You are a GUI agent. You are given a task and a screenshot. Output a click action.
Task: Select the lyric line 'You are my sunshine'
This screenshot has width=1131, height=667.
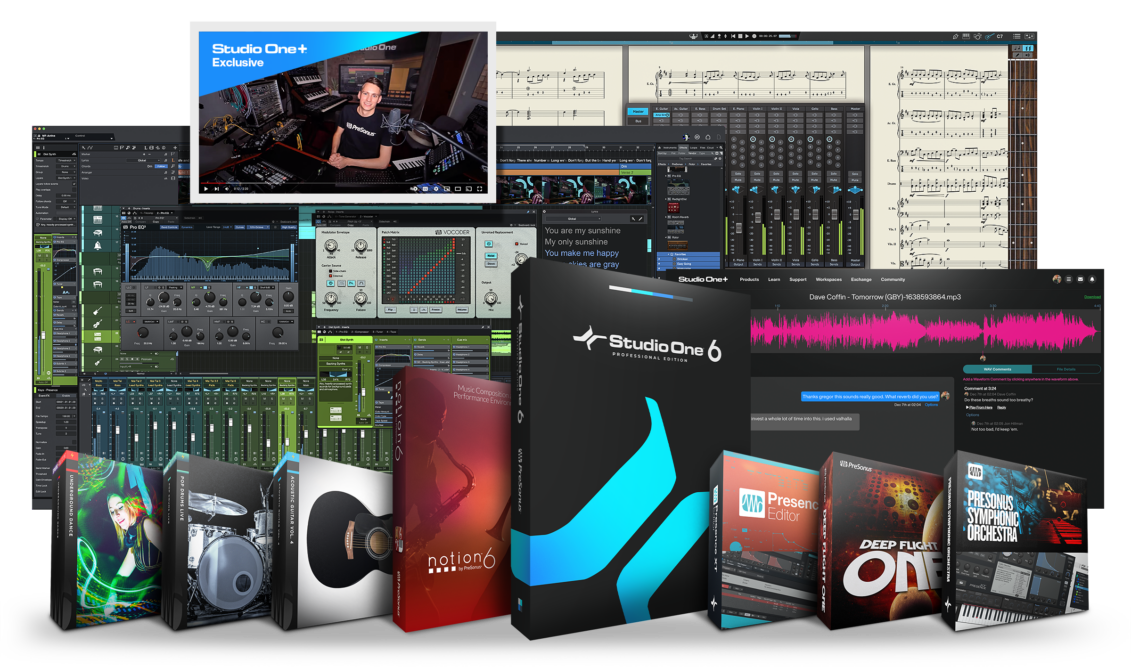click(x=582, y=231)
